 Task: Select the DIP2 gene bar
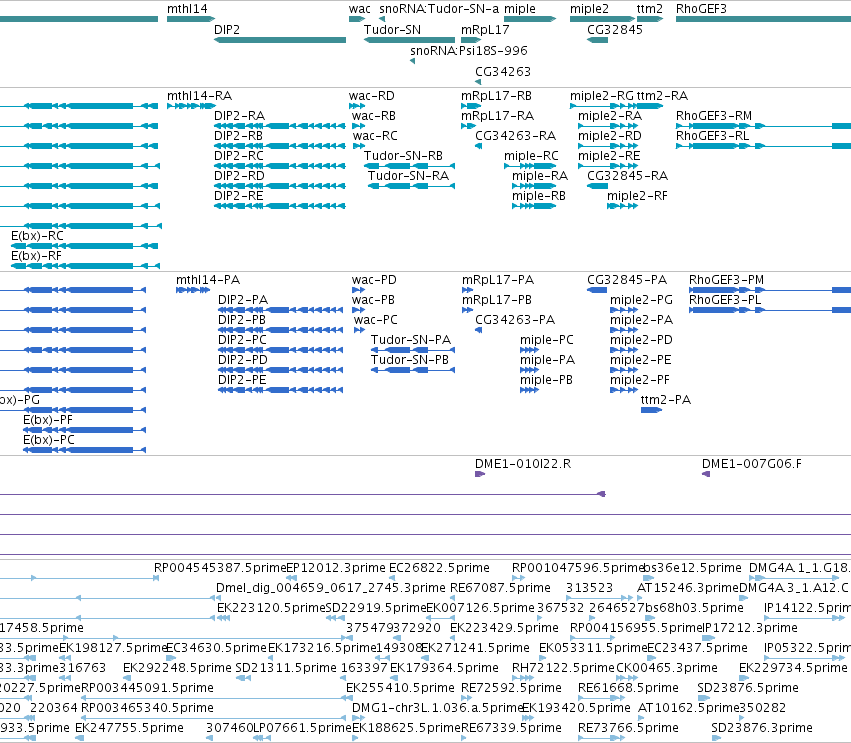(280, 40)
